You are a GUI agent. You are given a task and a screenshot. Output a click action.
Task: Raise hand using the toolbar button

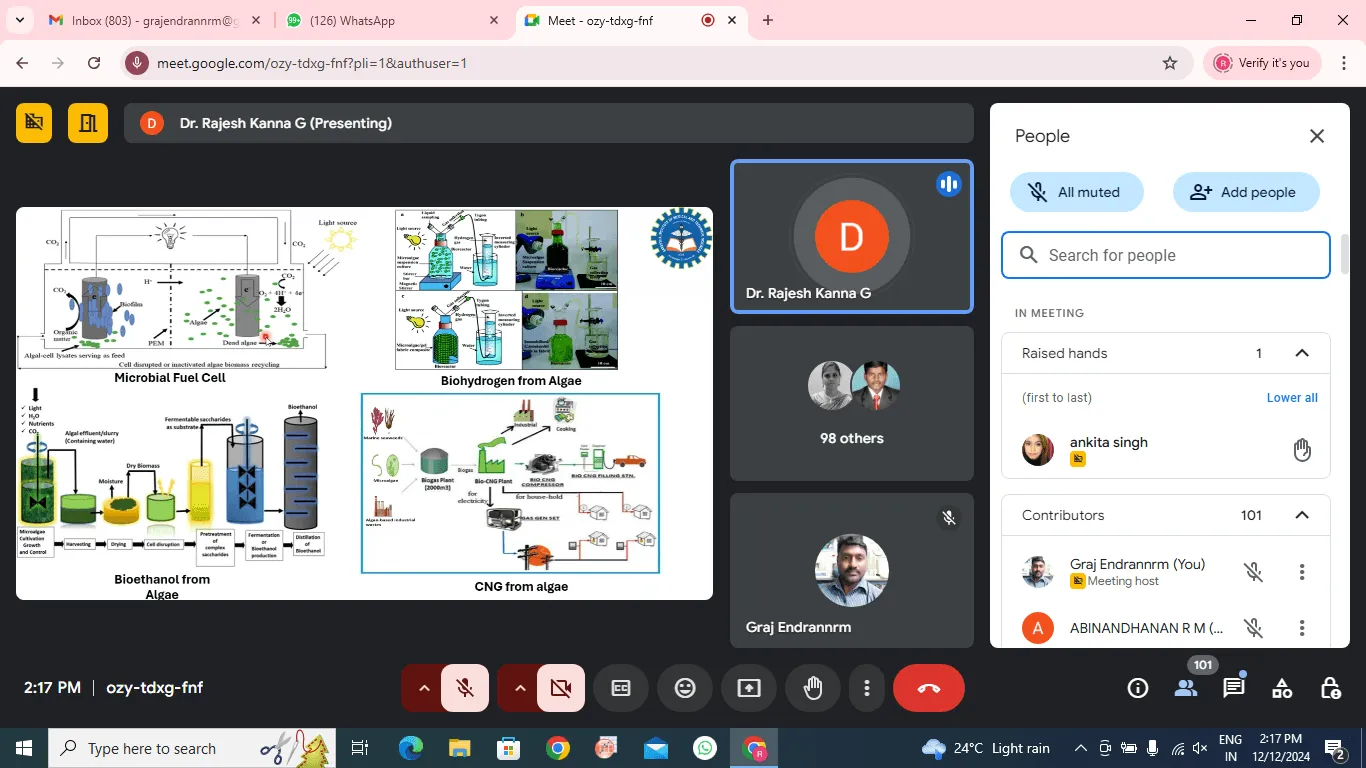click(813, 688)
